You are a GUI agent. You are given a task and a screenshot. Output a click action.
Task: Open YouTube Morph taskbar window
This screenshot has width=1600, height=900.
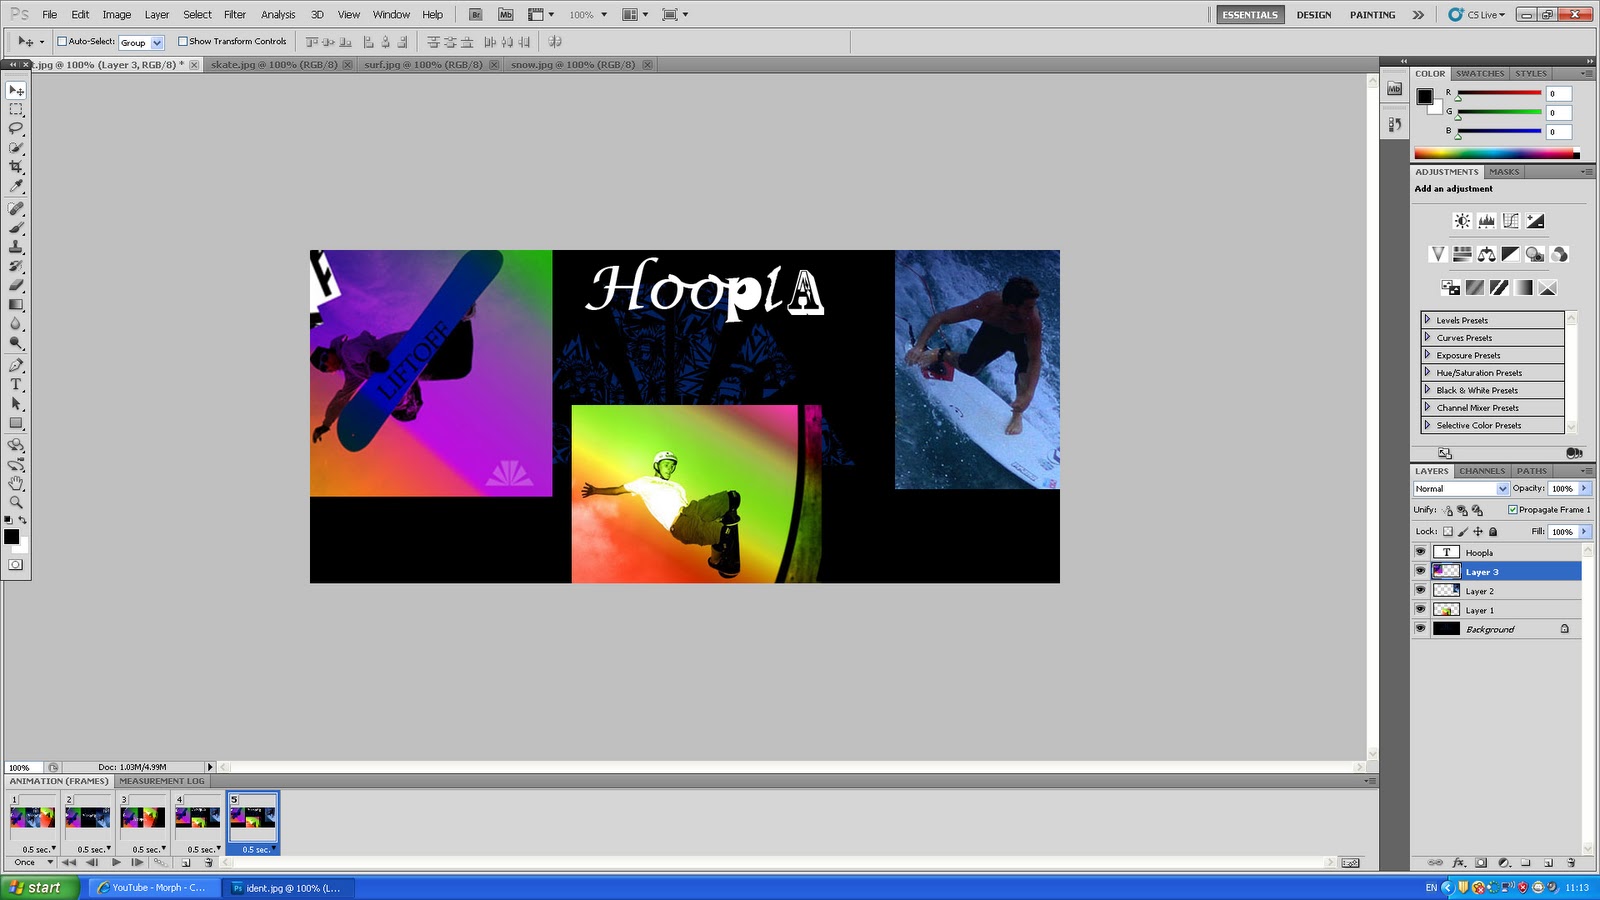coord(154,887)
